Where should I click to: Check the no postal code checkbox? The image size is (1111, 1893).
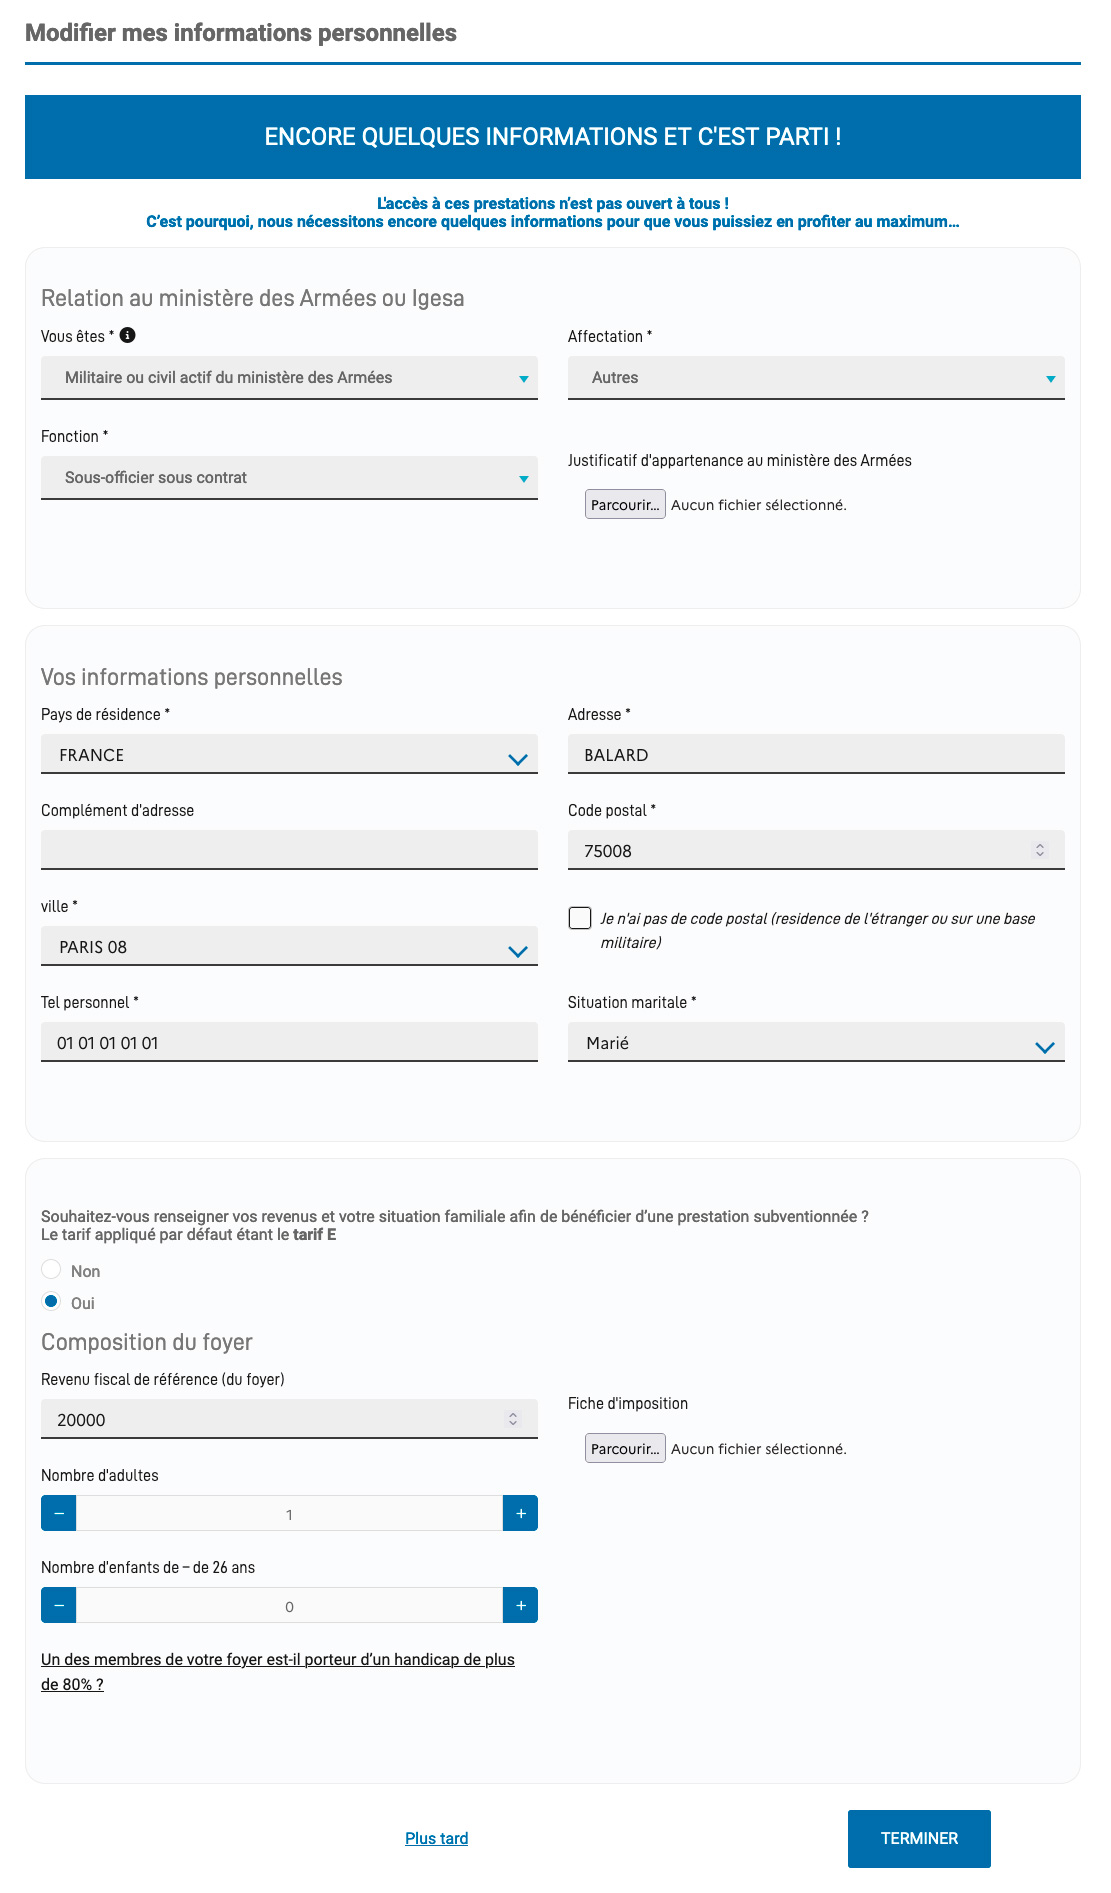click(580, 918)
